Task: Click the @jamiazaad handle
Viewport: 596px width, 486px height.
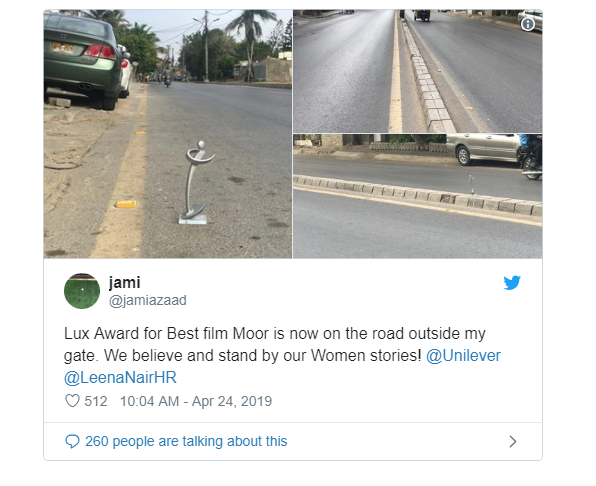Action: (x=147, y=301)
